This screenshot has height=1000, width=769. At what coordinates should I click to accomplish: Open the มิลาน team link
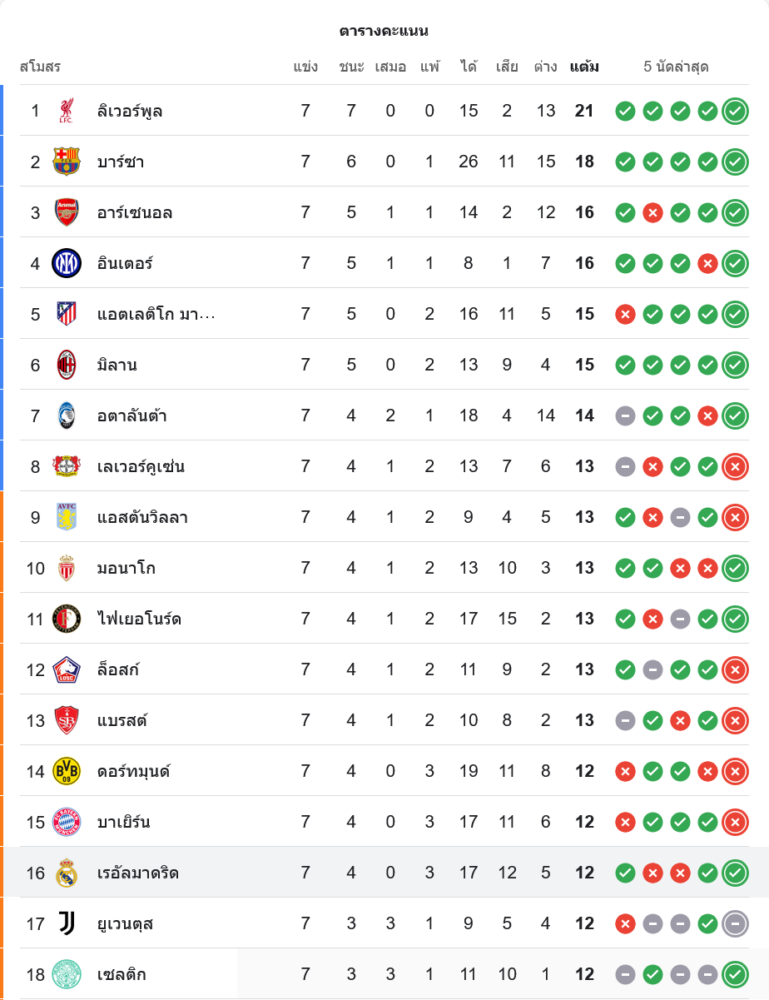[117, 365]
